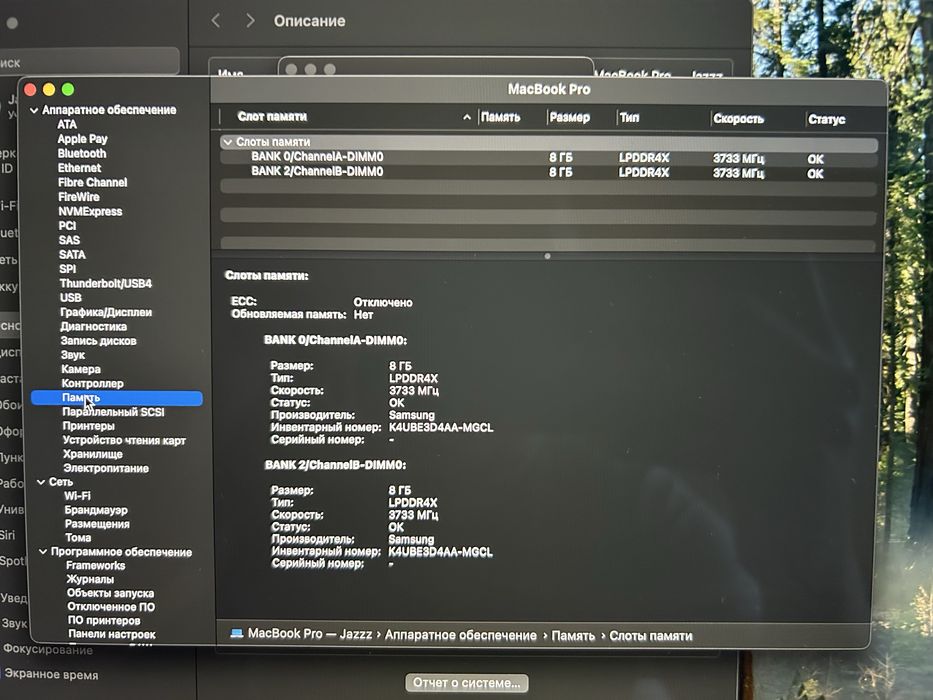Click Аппаратное обеспечение in path bar
This screenshot has height=700, width=933.
click(x=461, y=635)
